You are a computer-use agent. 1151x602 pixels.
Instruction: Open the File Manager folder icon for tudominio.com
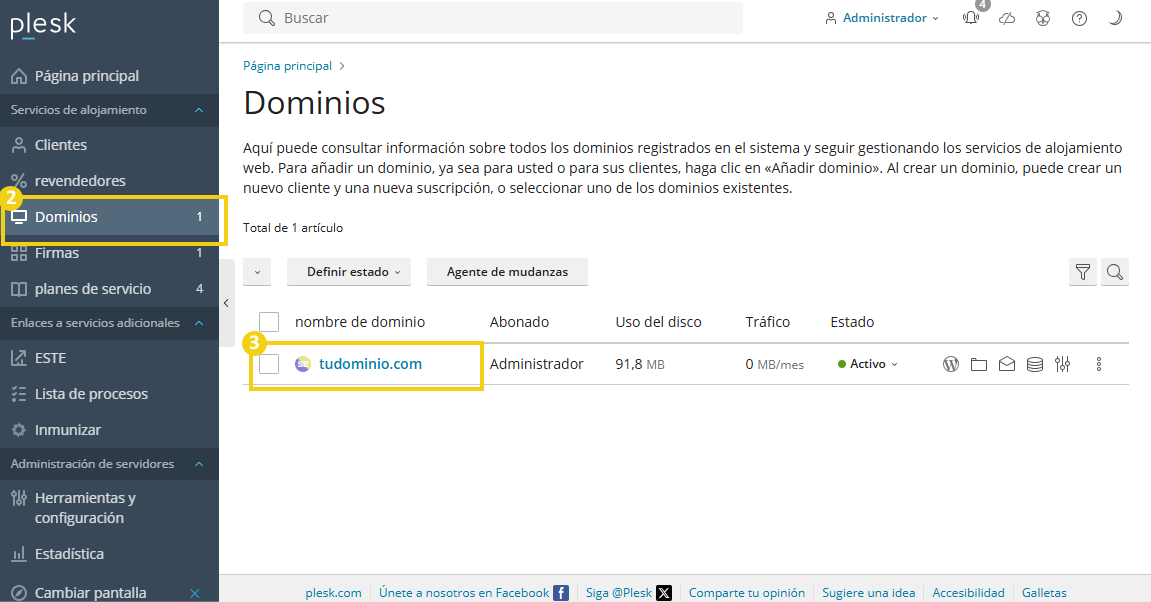(979, 364)
